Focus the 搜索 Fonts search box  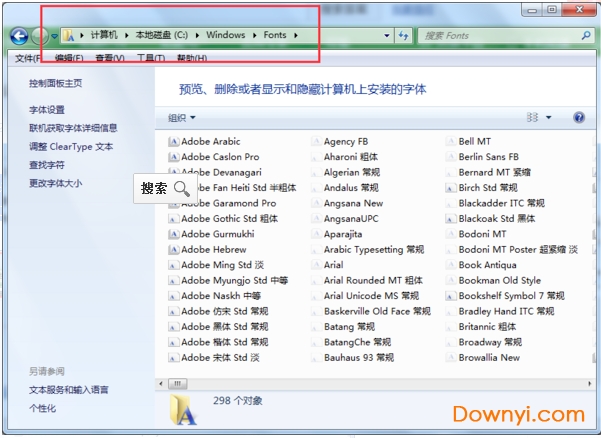pos(506,36)
